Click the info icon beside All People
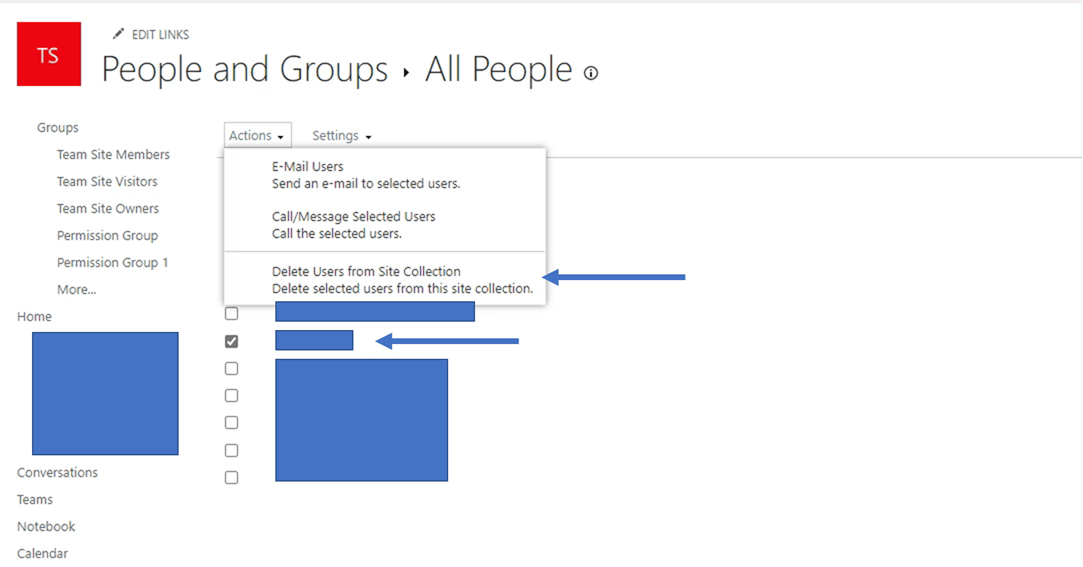Screen dimensions: 1083x567 [x=591, y=73]
